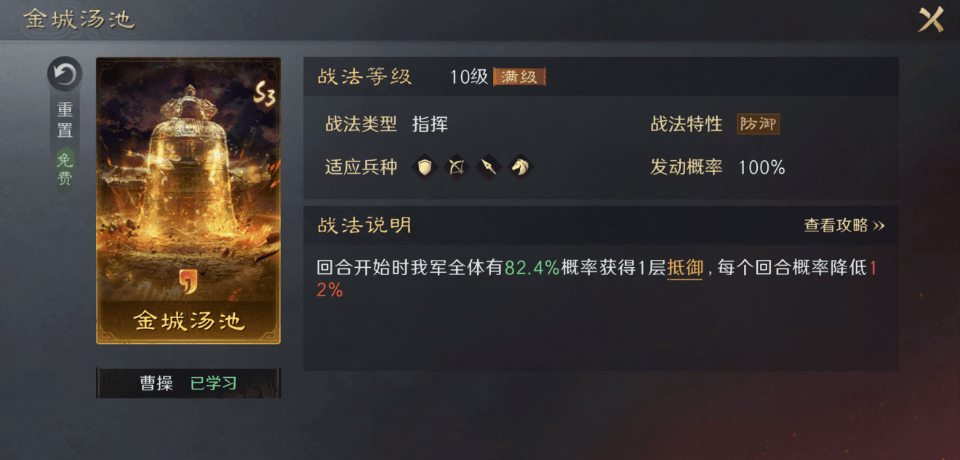The height and width of the screenshot is (460, 960).
Task: Expand the 查看攻略 double chevron arrows
Action: [x=879, y=226]
